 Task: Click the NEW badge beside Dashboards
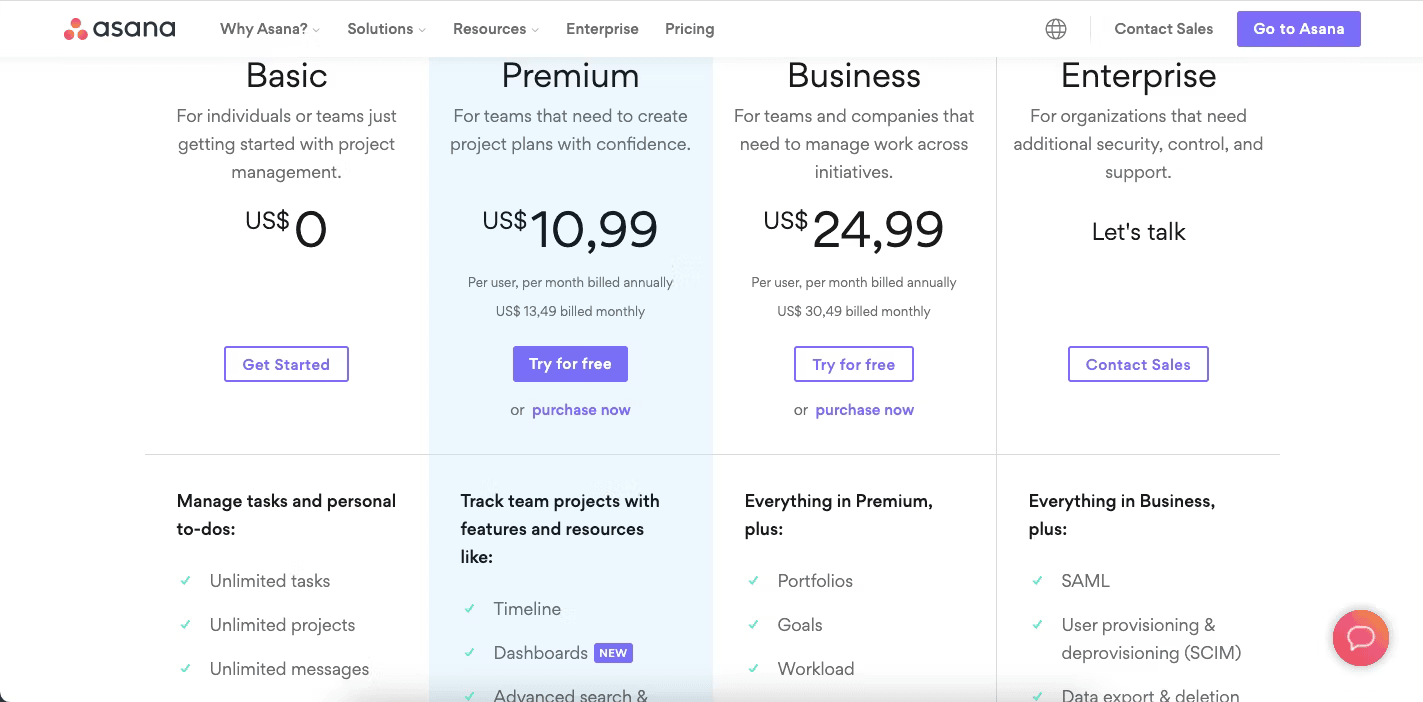(613, 653)
